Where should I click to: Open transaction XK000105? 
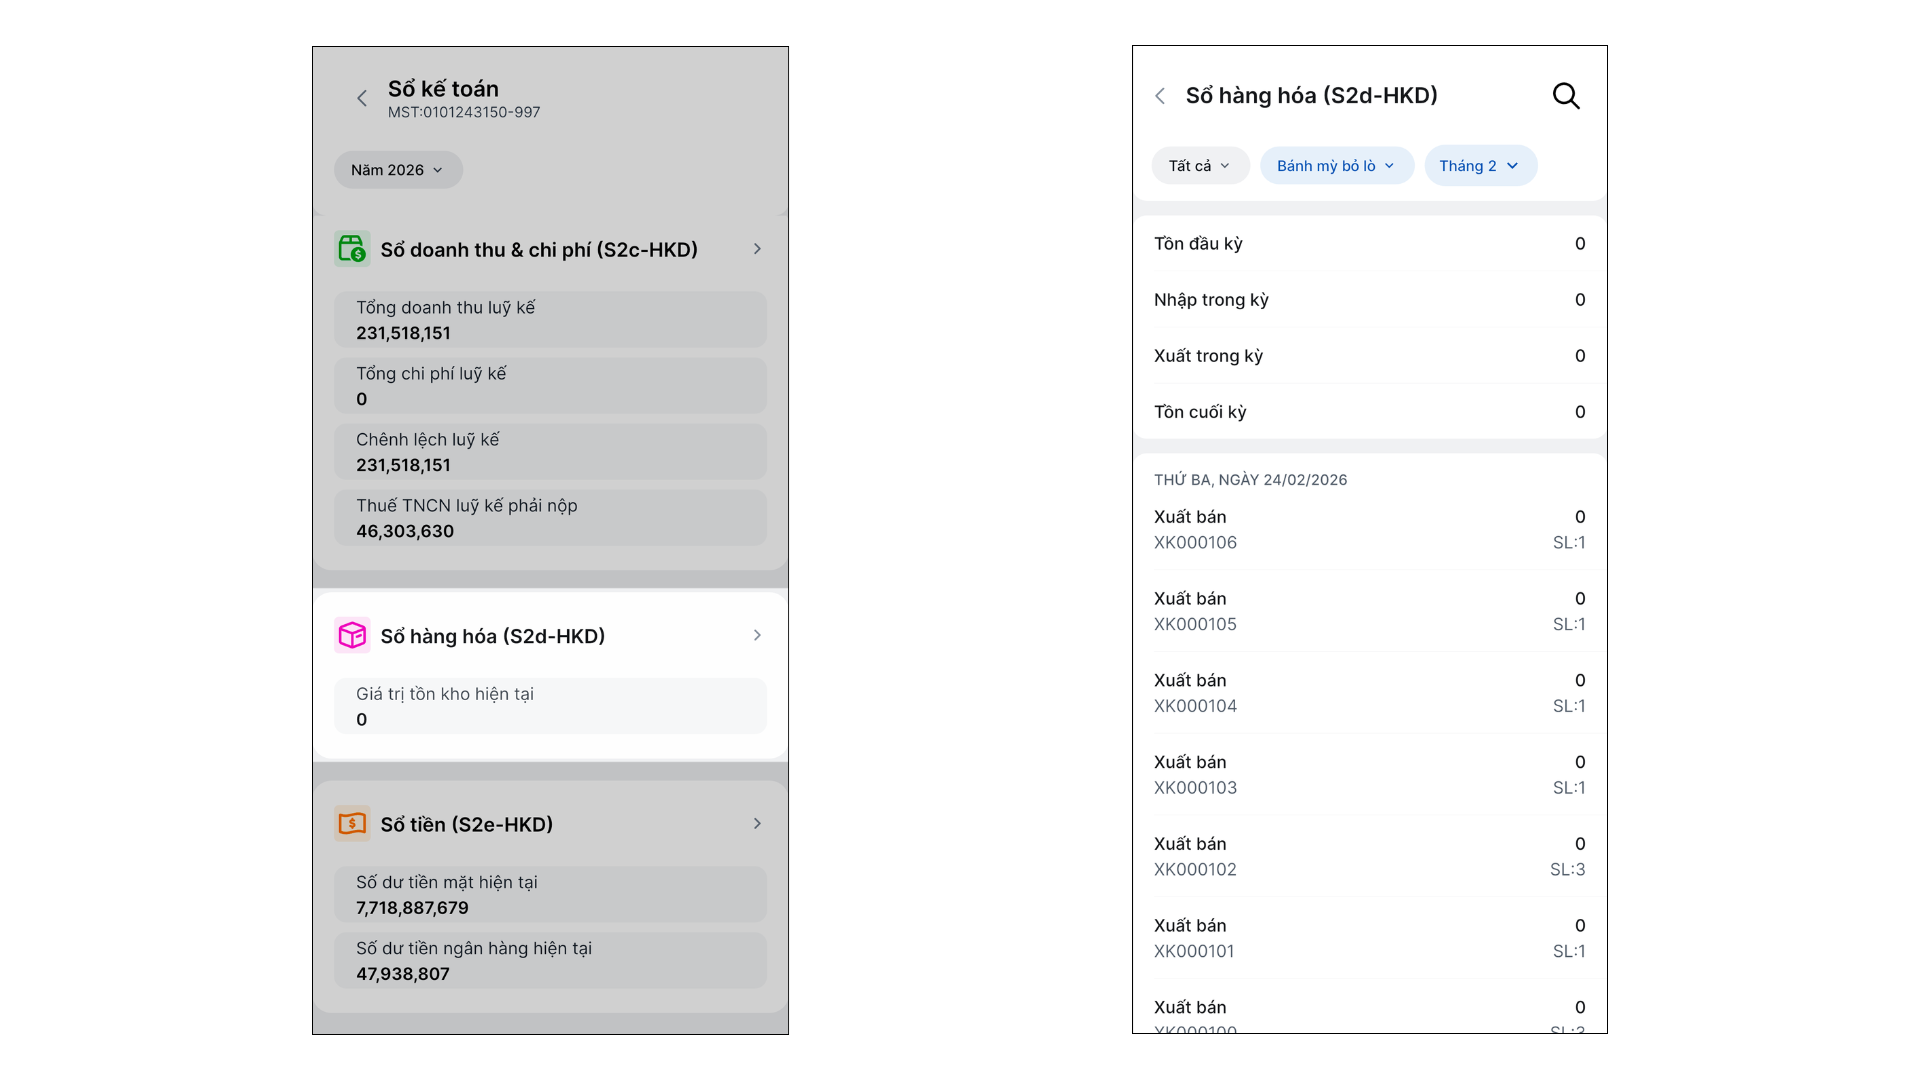coord(1368,611)
